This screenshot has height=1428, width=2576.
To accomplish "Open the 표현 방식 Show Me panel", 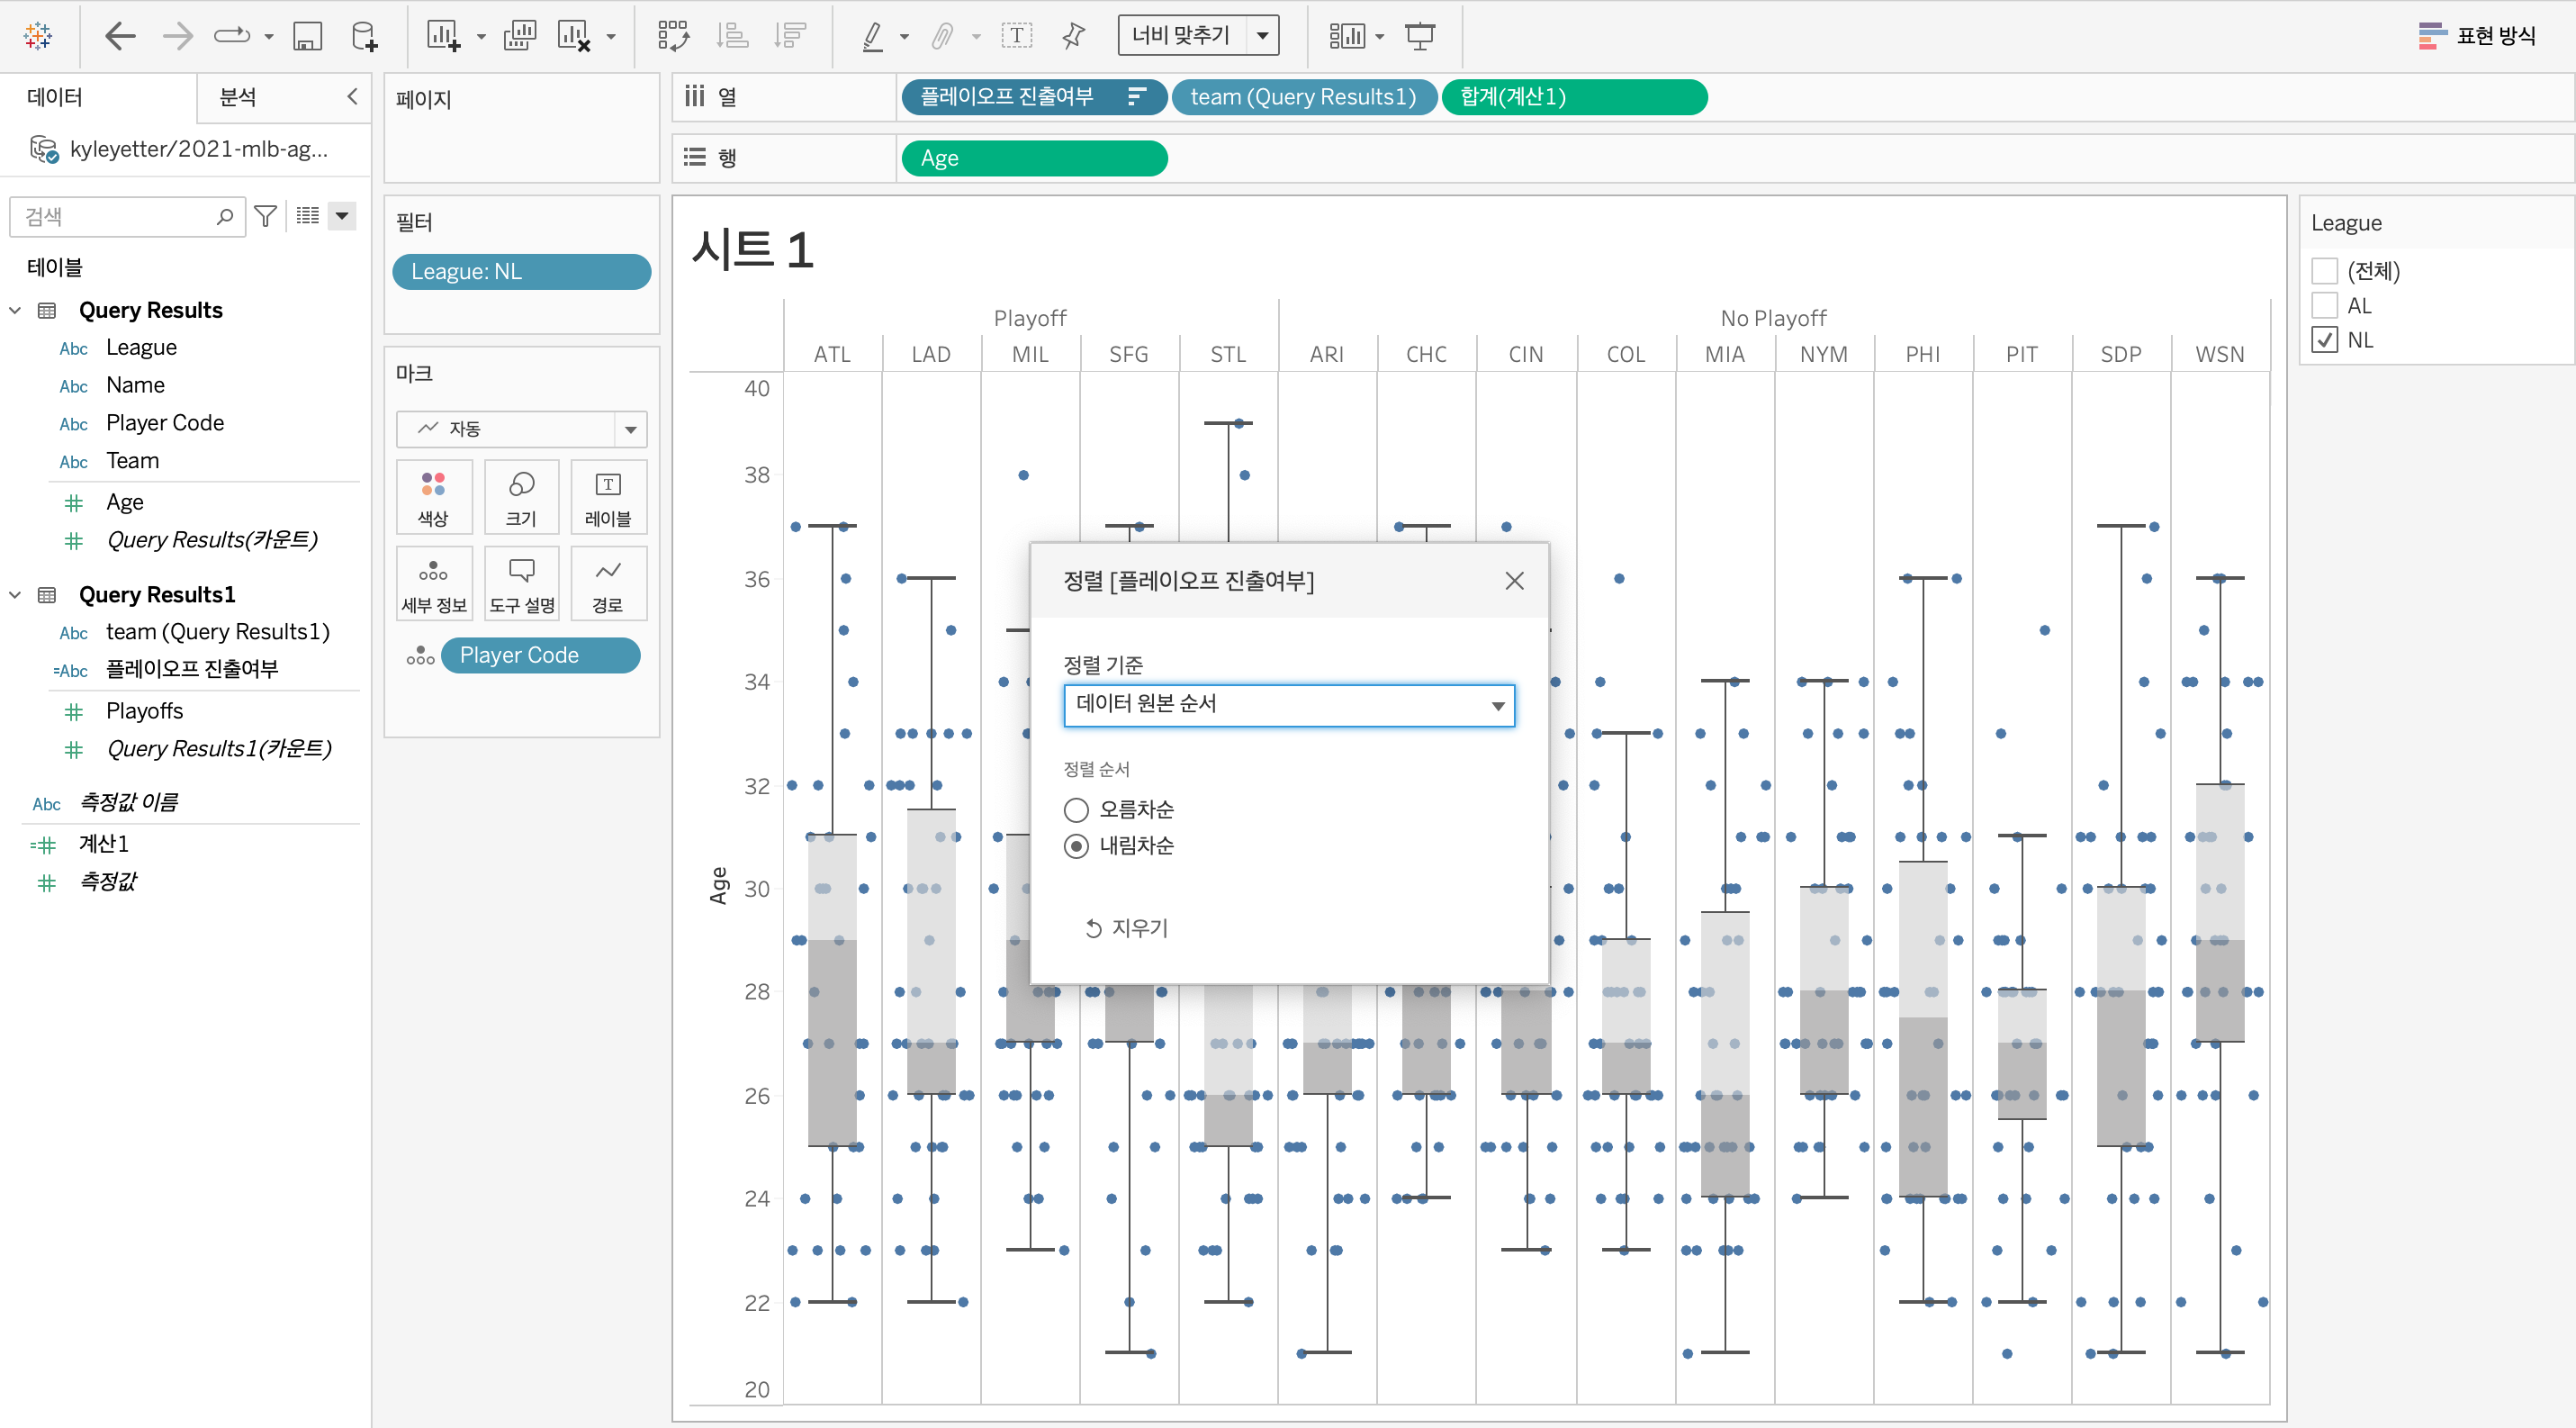I will [x=2477, y=36].
